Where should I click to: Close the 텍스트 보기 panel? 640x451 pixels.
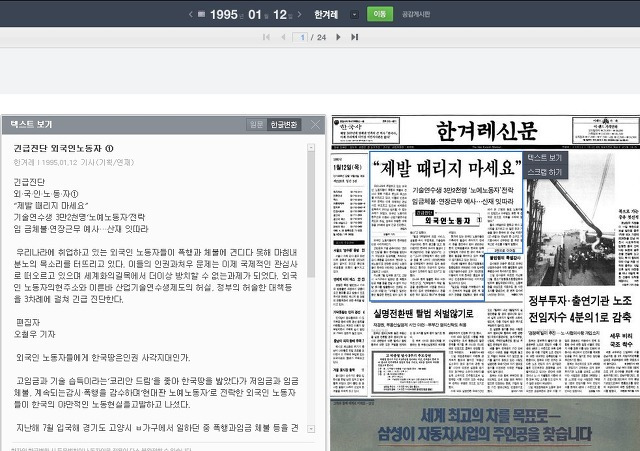click(x=315, y=124)
